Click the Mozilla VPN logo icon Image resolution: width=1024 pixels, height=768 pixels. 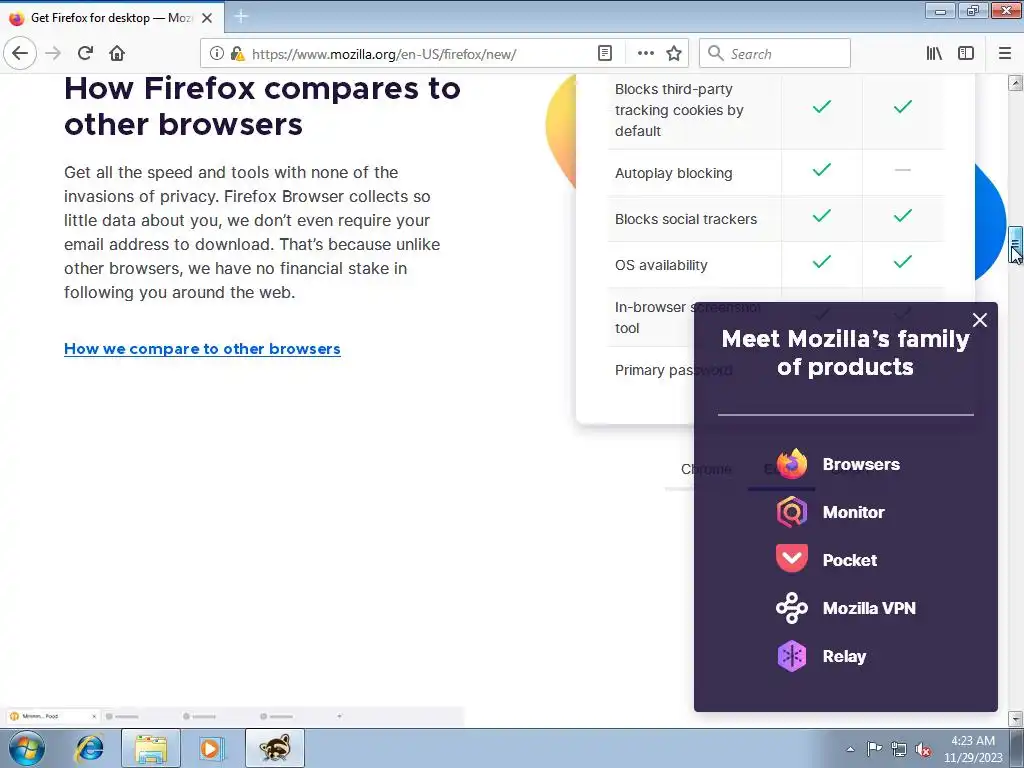[792, 607]
